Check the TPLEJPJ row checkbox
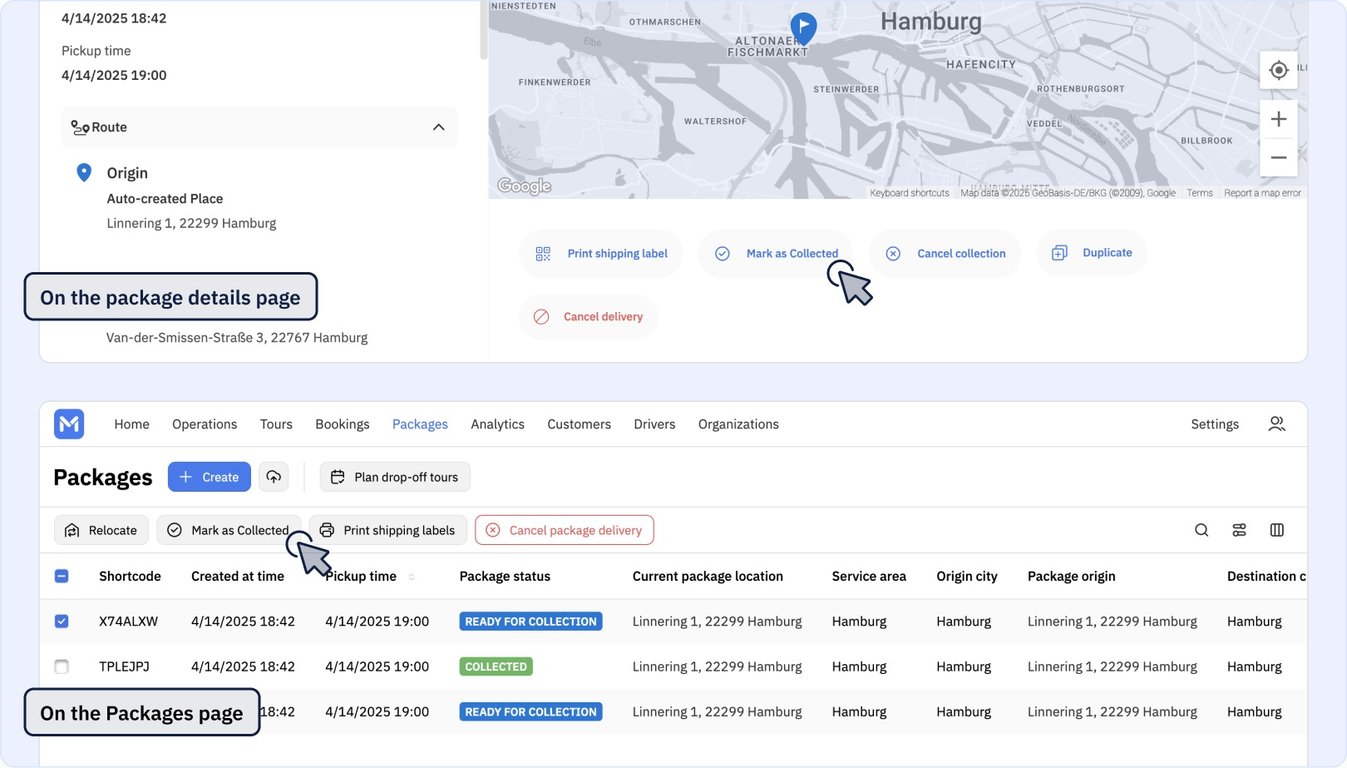Screen dimensions: 1347x768 (x=61, y=666)
